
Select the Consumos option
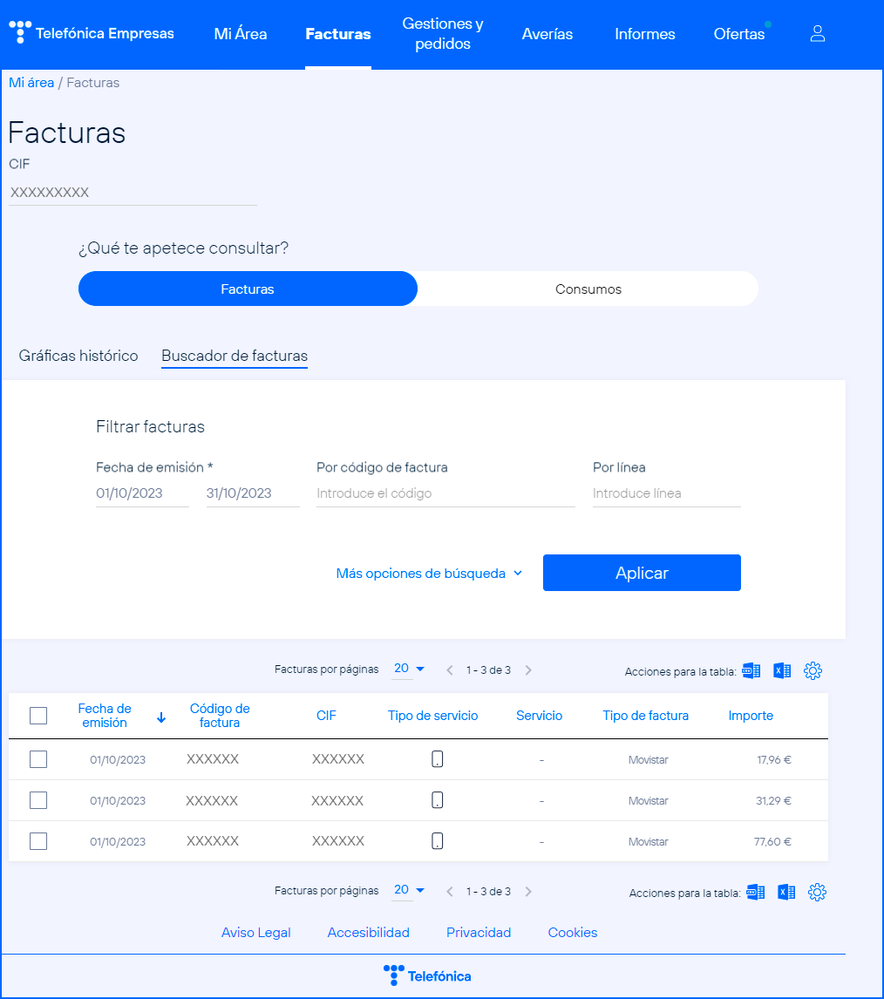pos(588,289)
